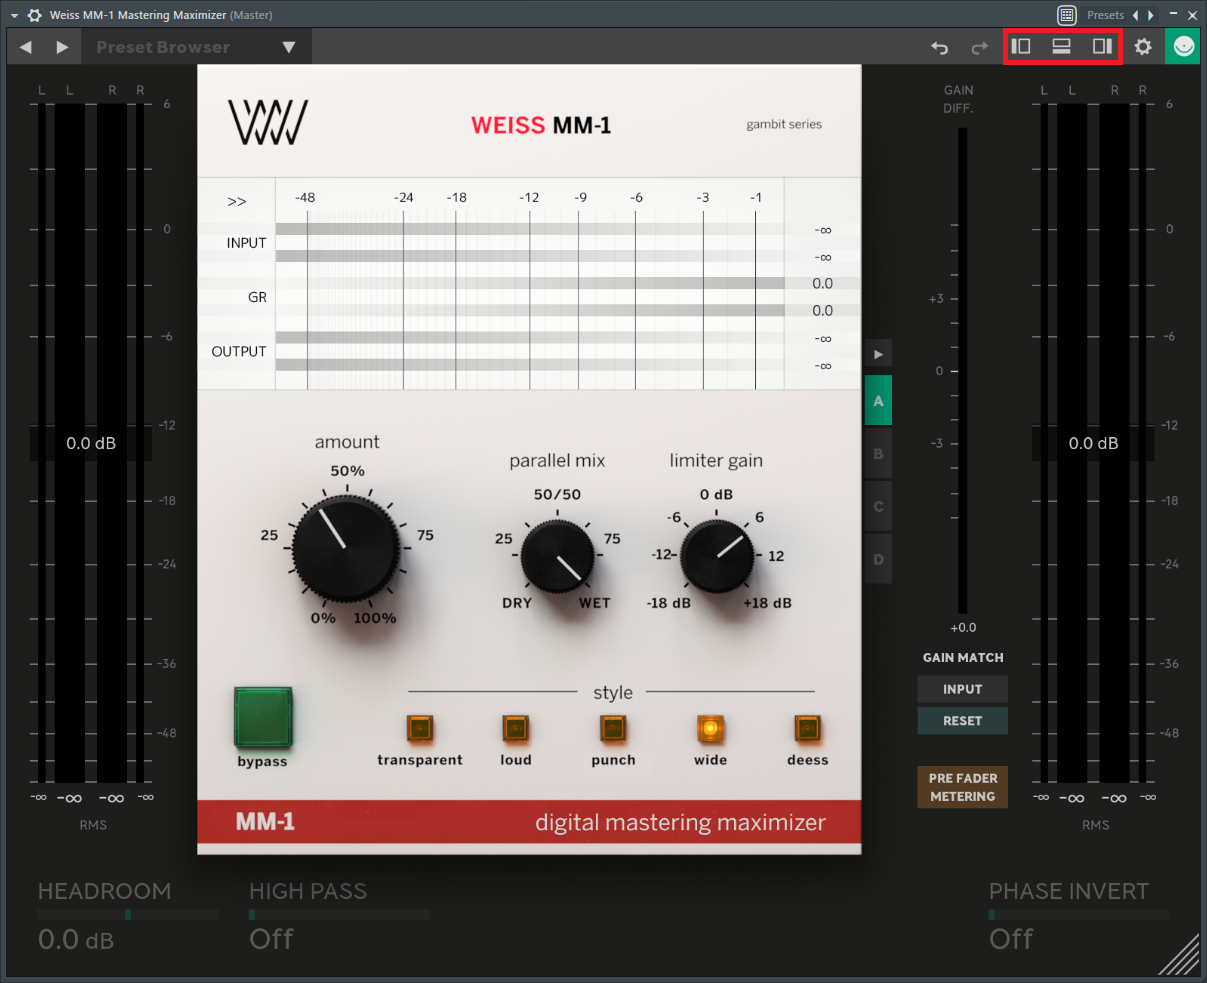
Task: Click the parallel mix knob
Action: [557, 556]
